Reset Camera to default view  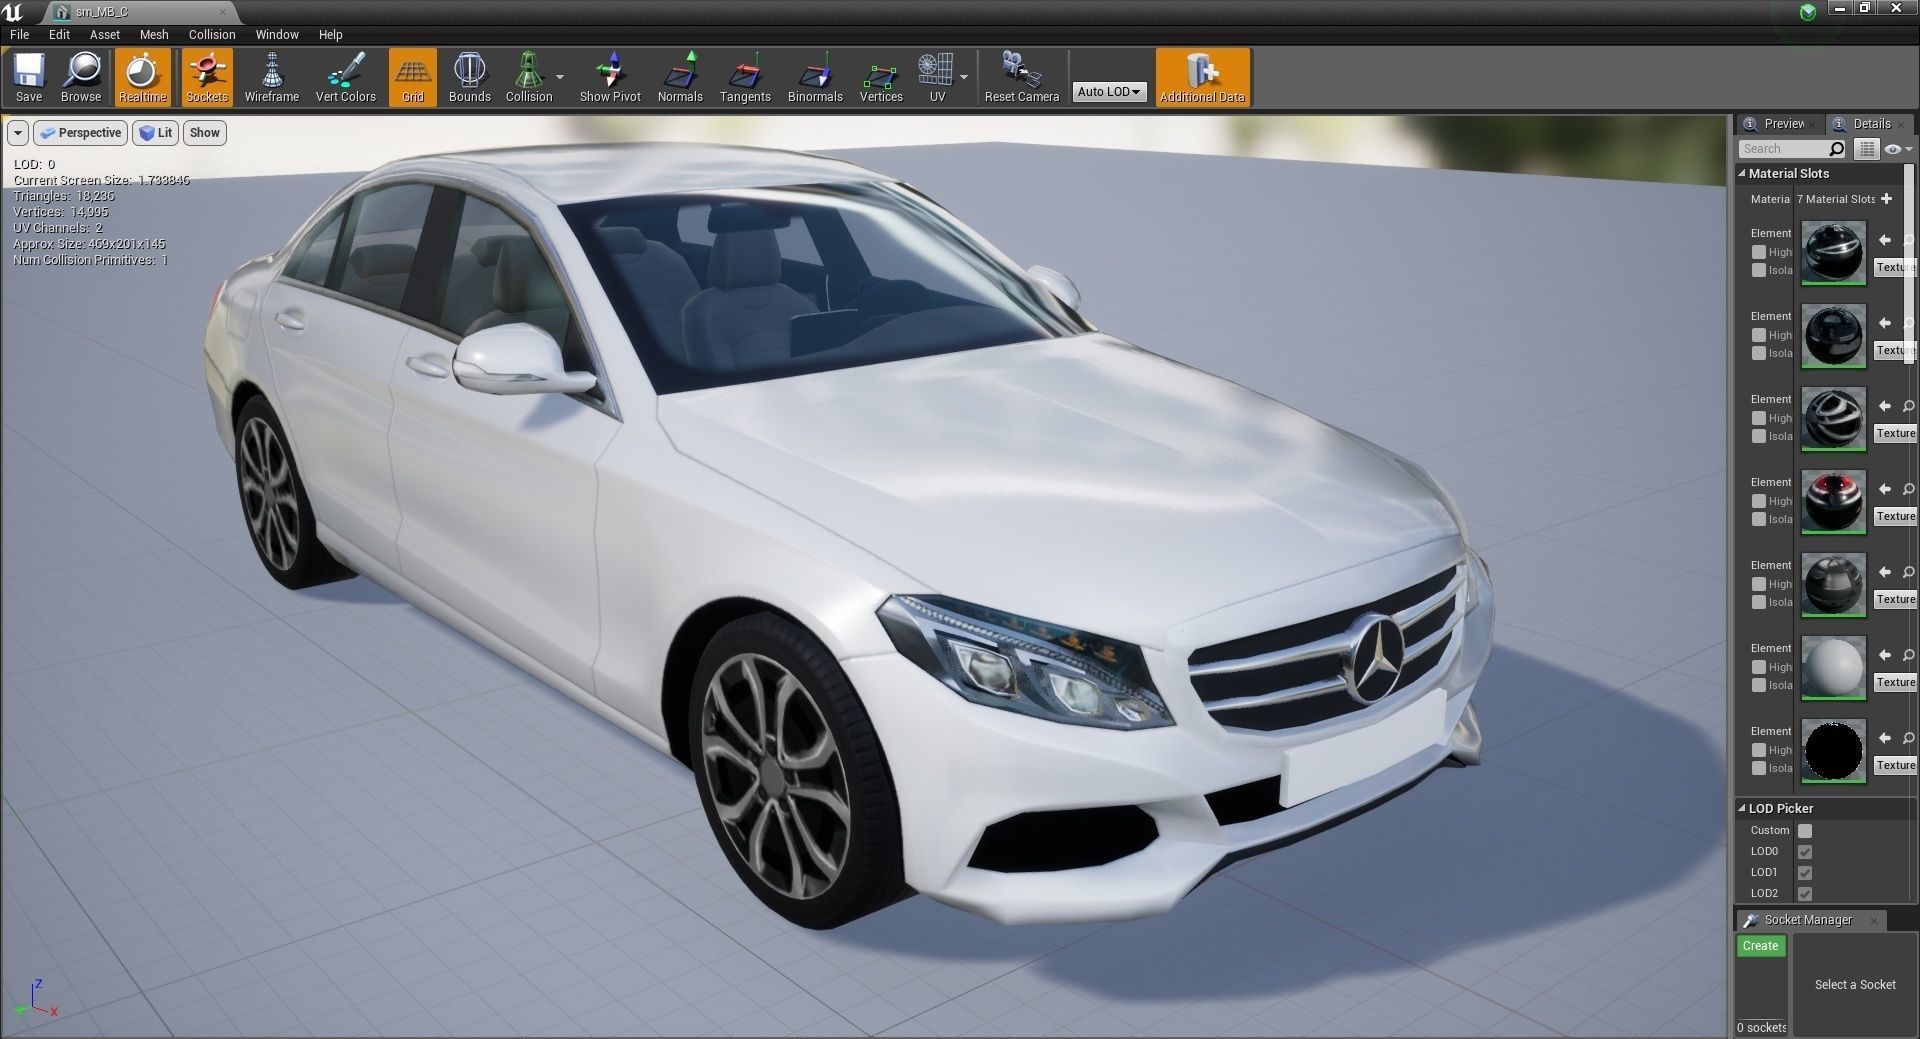click(x=1021, y=77)
